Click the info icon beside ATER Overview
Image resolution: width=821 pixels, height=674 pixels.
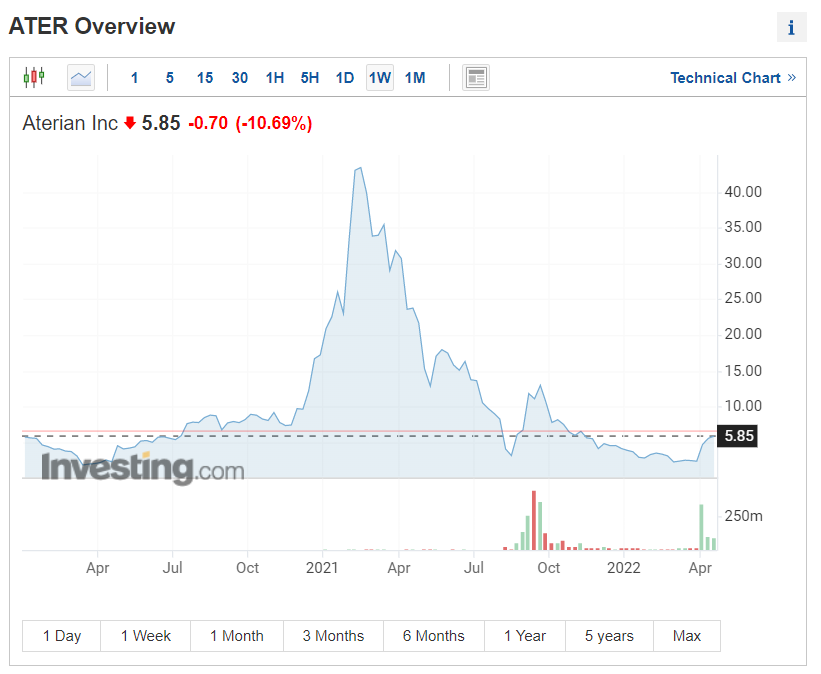[x=791, y=27]
